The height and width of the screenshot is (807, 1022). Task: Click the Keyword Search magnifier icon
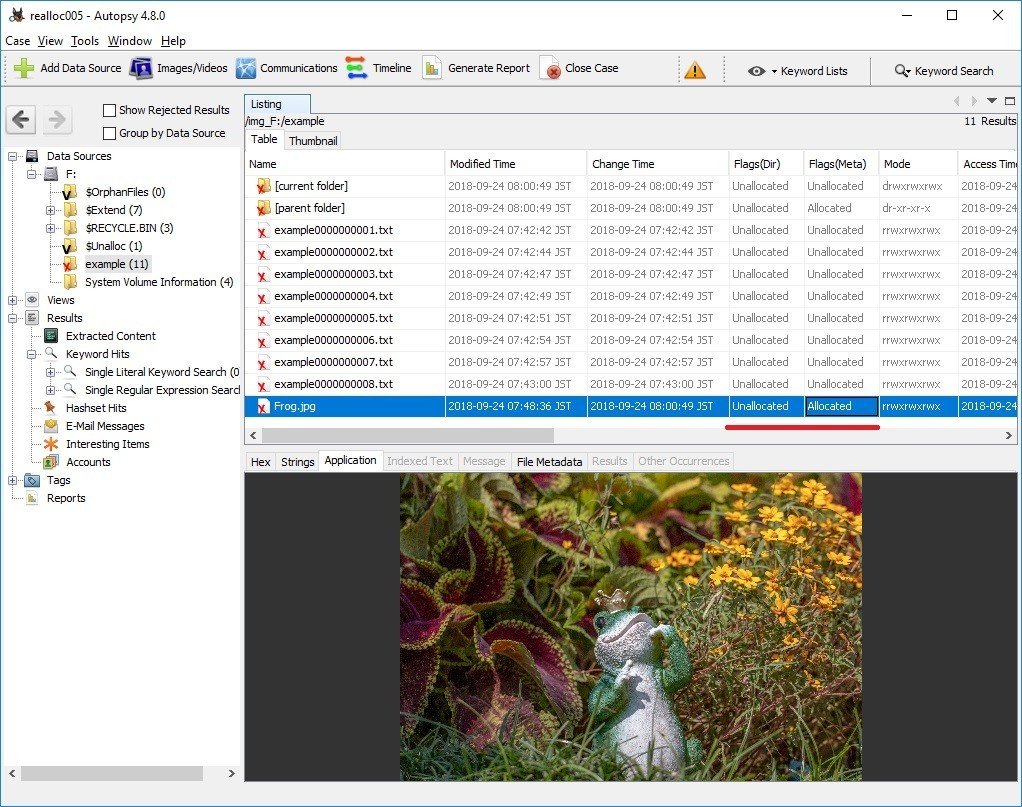[x=902, y=70]
